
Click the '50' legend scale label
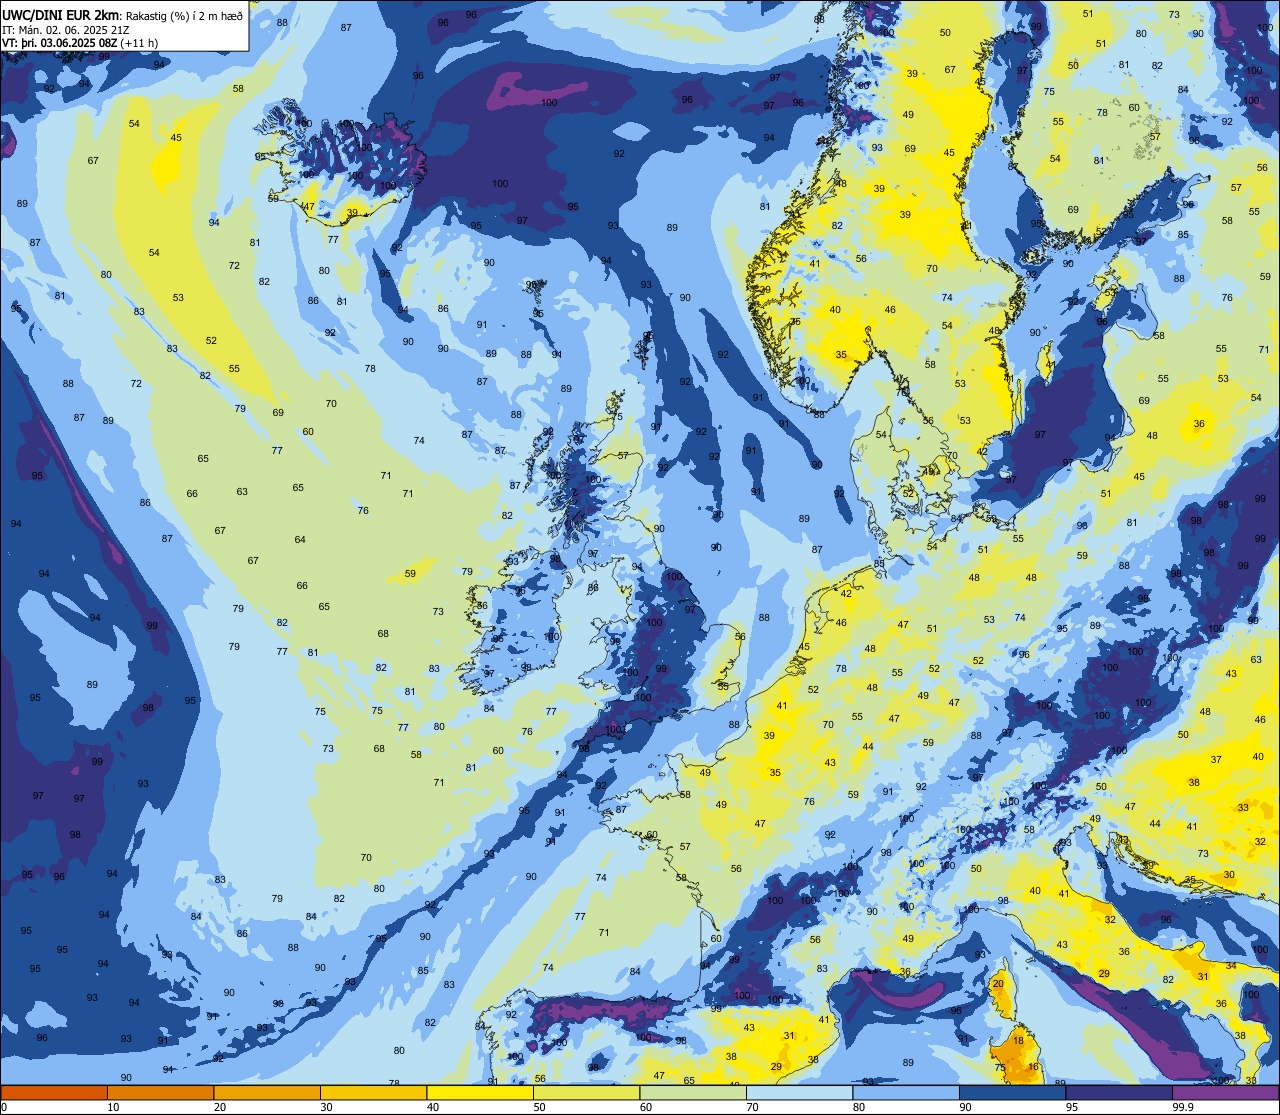click(x=539, y=1106)
